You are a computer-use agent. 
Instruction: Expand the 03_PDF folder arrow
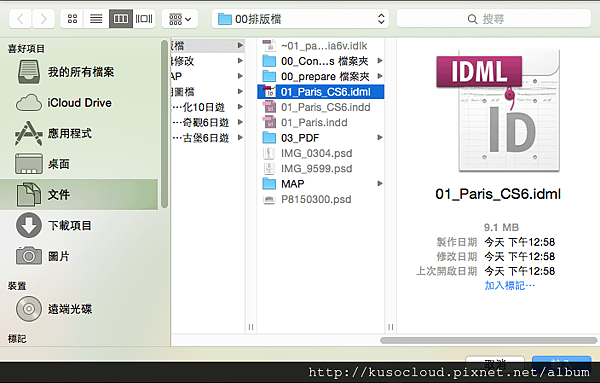coord(380,137)
